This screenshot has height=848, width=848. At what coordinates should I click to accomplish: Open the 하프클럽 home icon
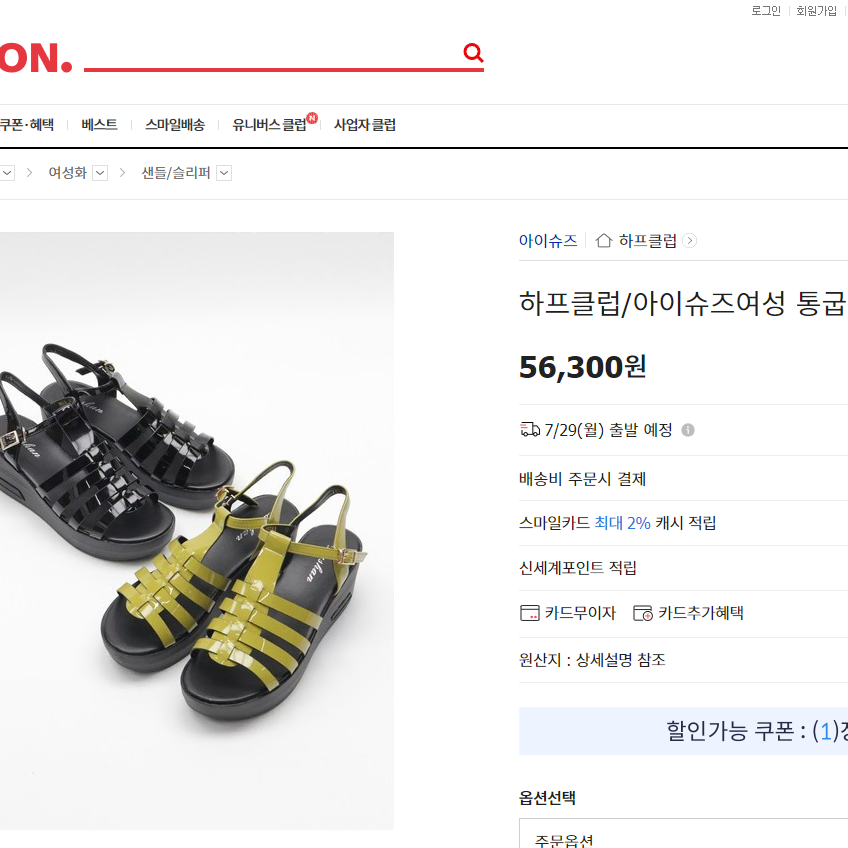click(x=604, y=240)
